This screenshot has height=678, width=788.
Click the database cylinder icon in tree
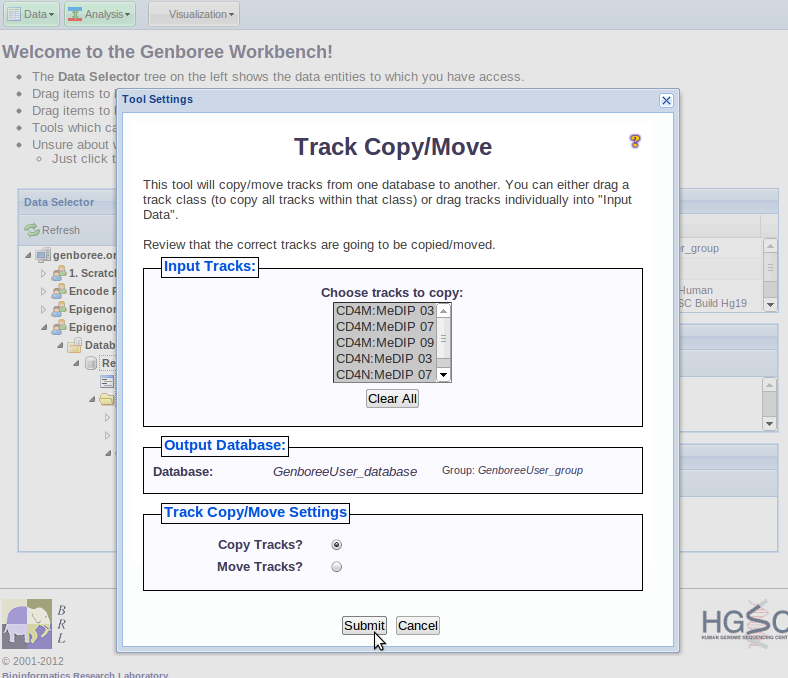91,363
